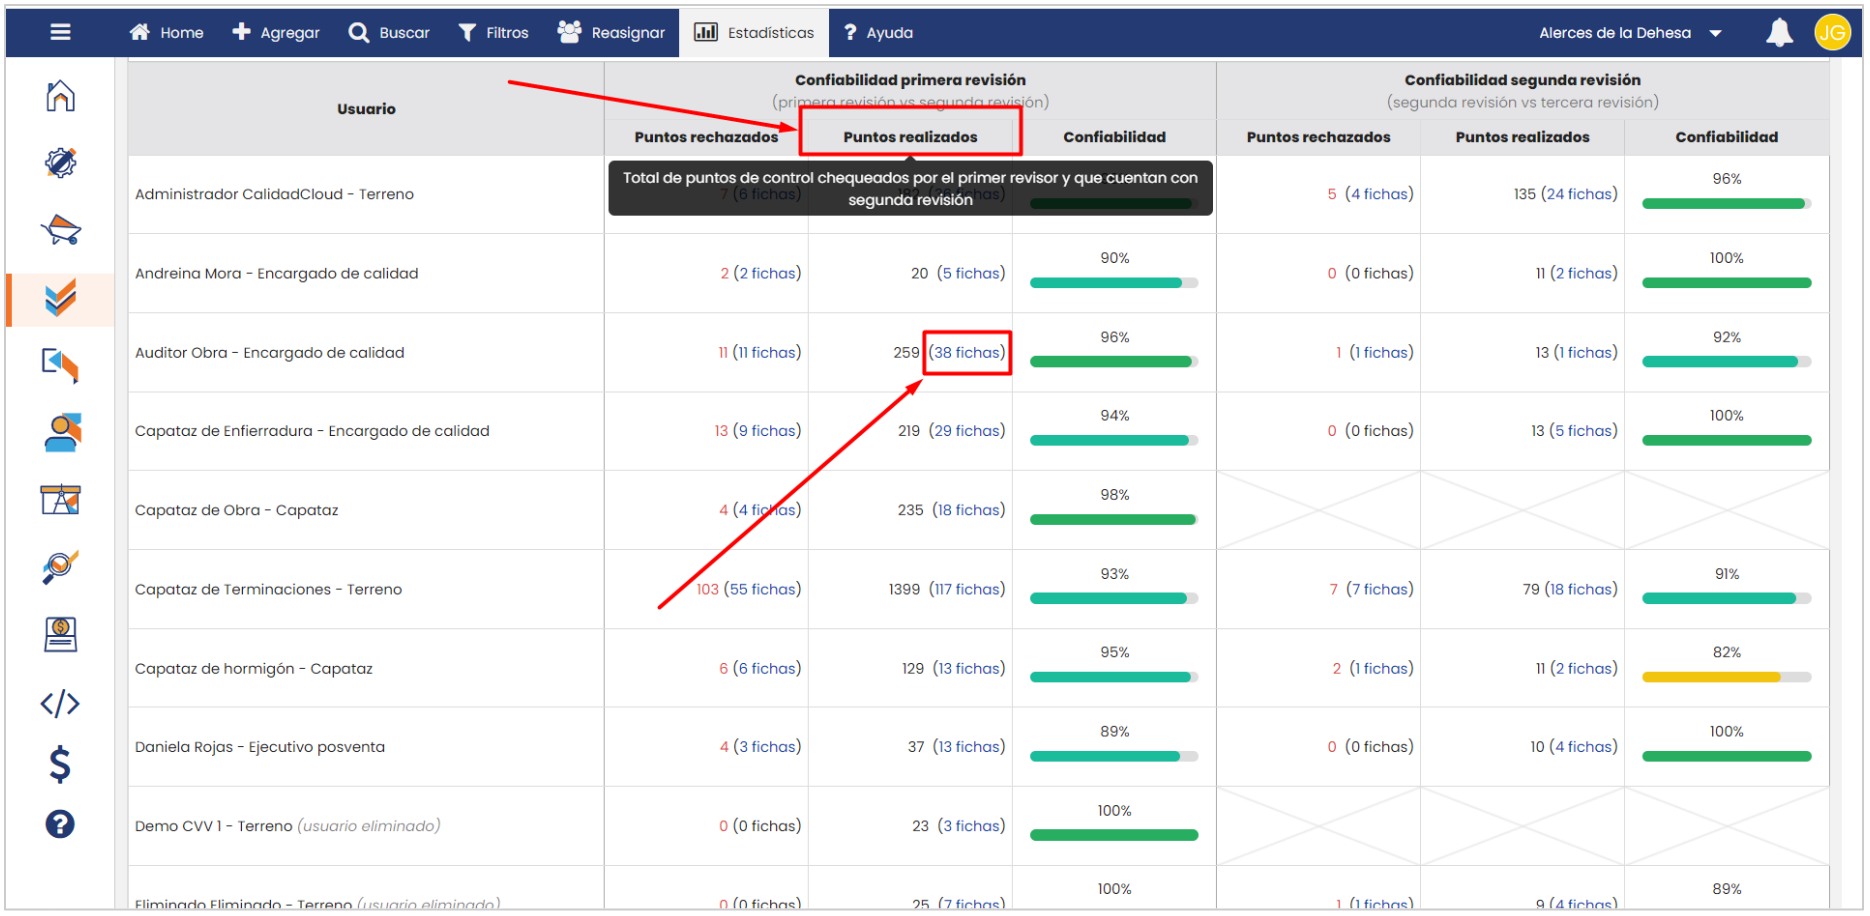Click the JG user avatar
This screenshot has height=916, width=1870.
1832,33
